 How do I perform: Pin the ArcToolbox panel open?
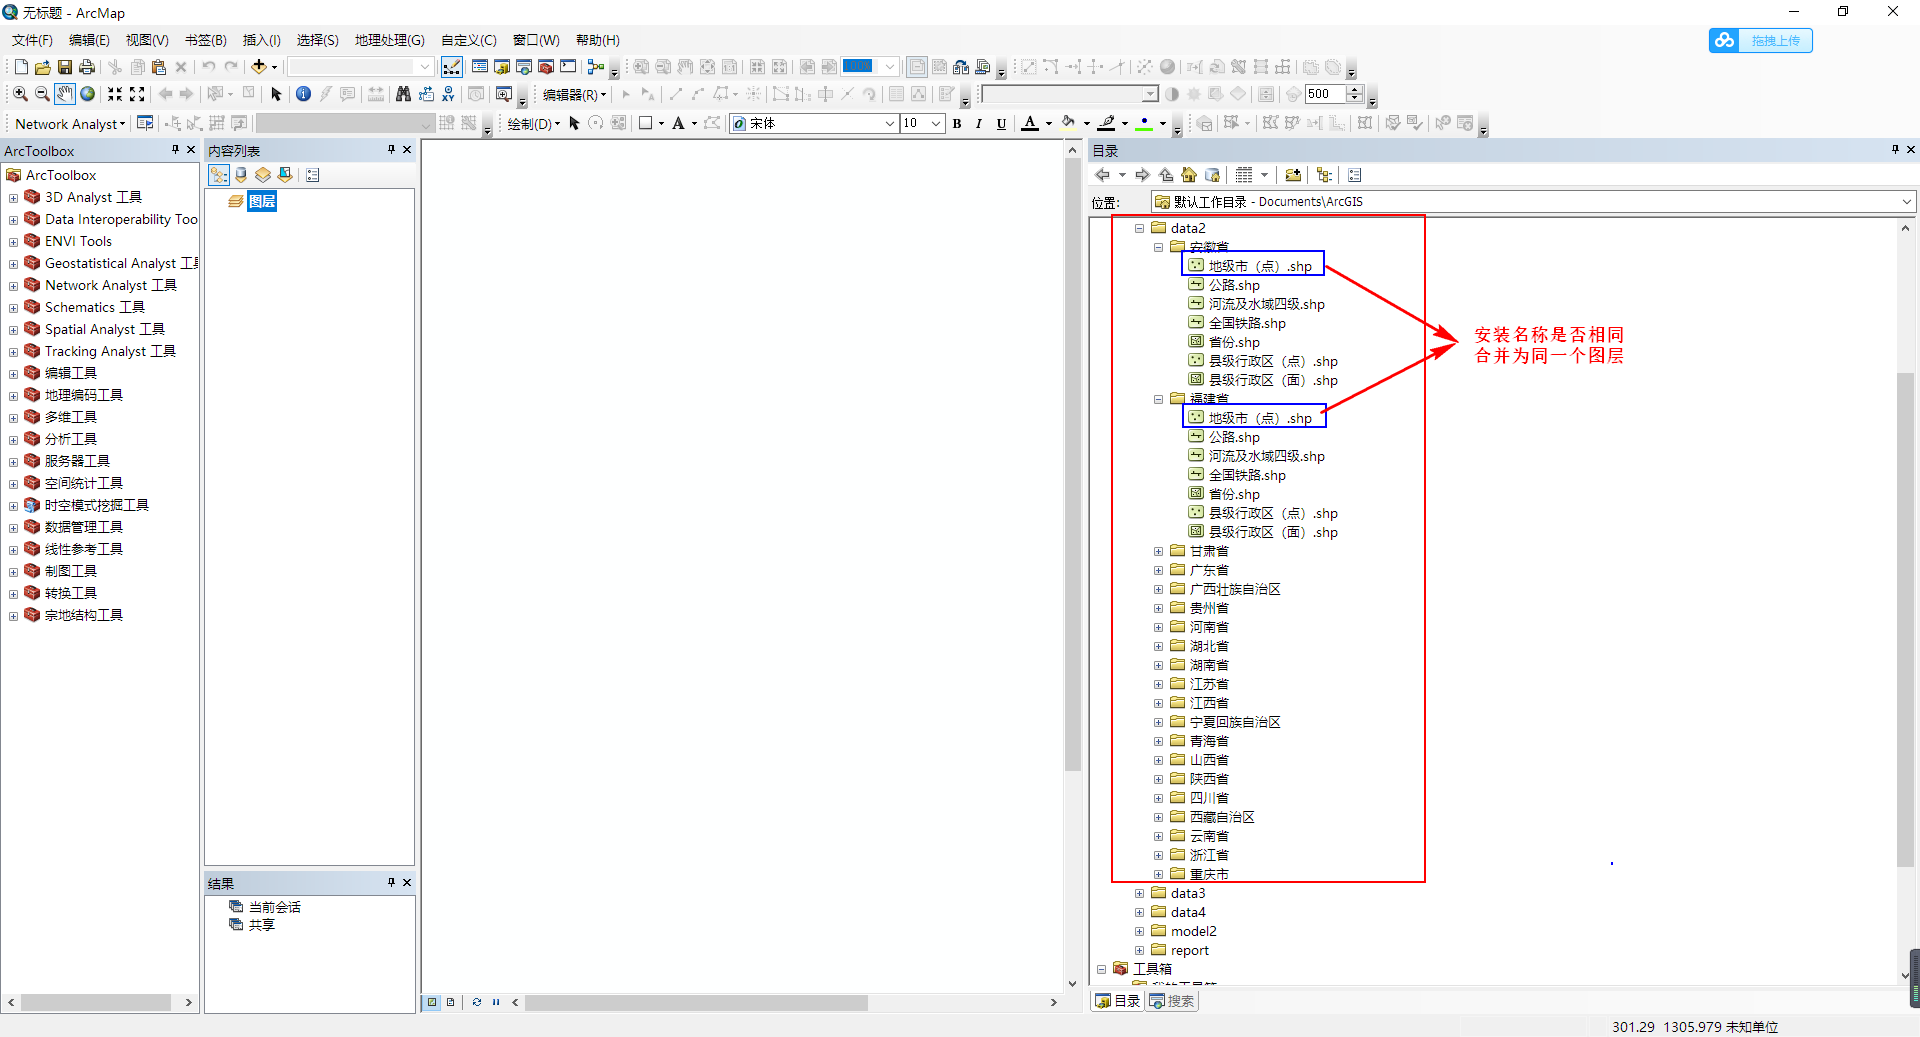coord(175,150)
